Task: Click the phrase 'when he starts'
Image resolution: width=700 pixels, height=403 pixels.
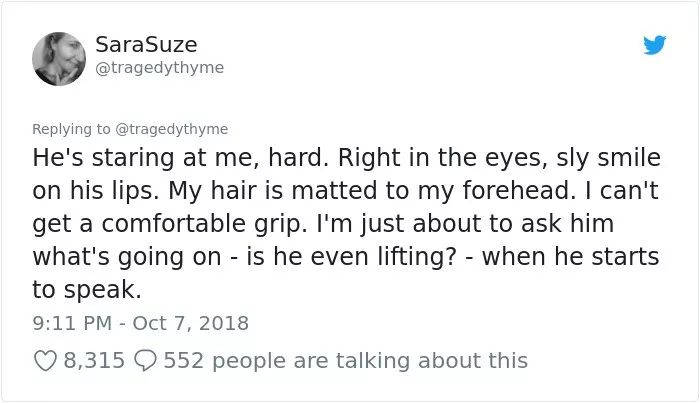Action: 571,257
